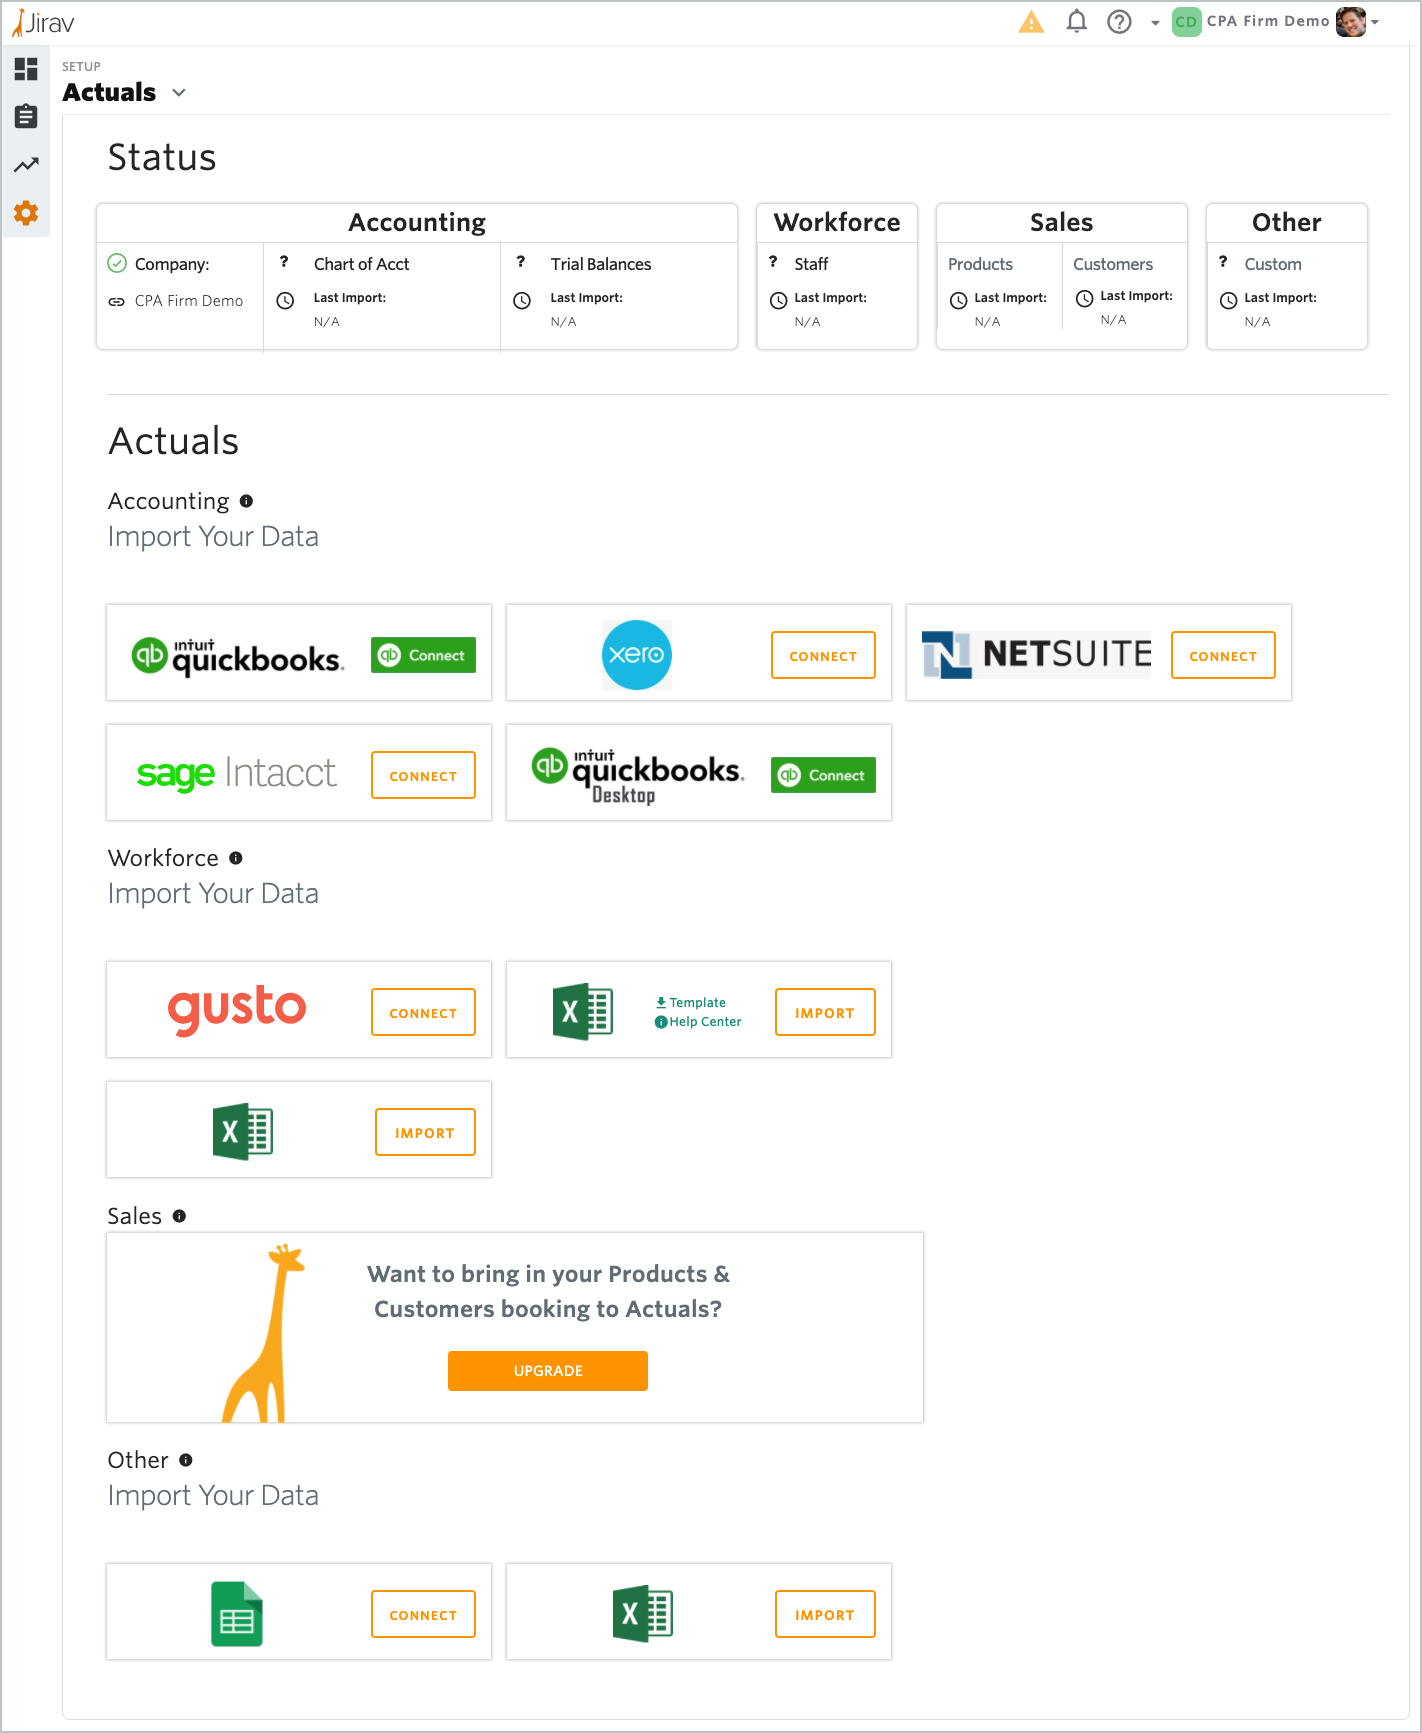
Task: Click the Sales info icon
Action: point(179,1216)
